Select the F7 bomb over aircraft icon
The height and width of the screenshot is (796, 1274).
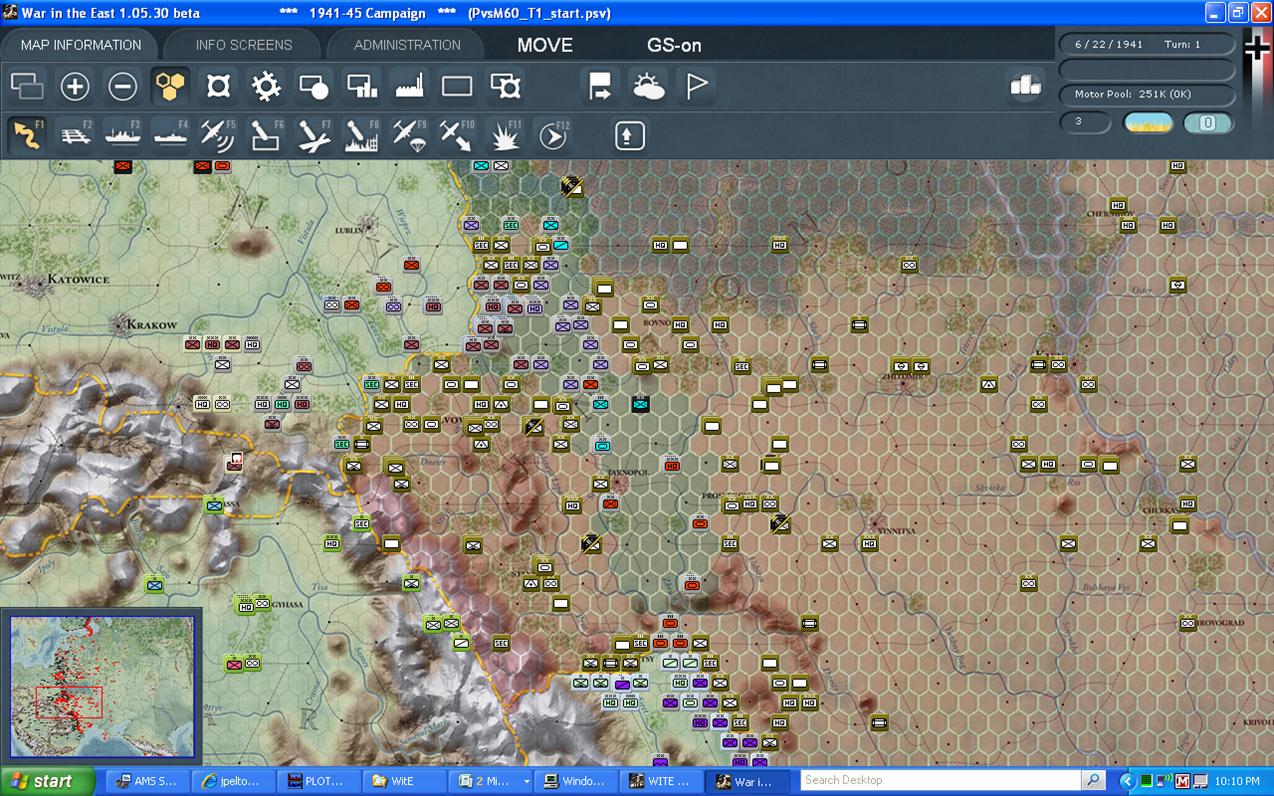tap(314, 135)
